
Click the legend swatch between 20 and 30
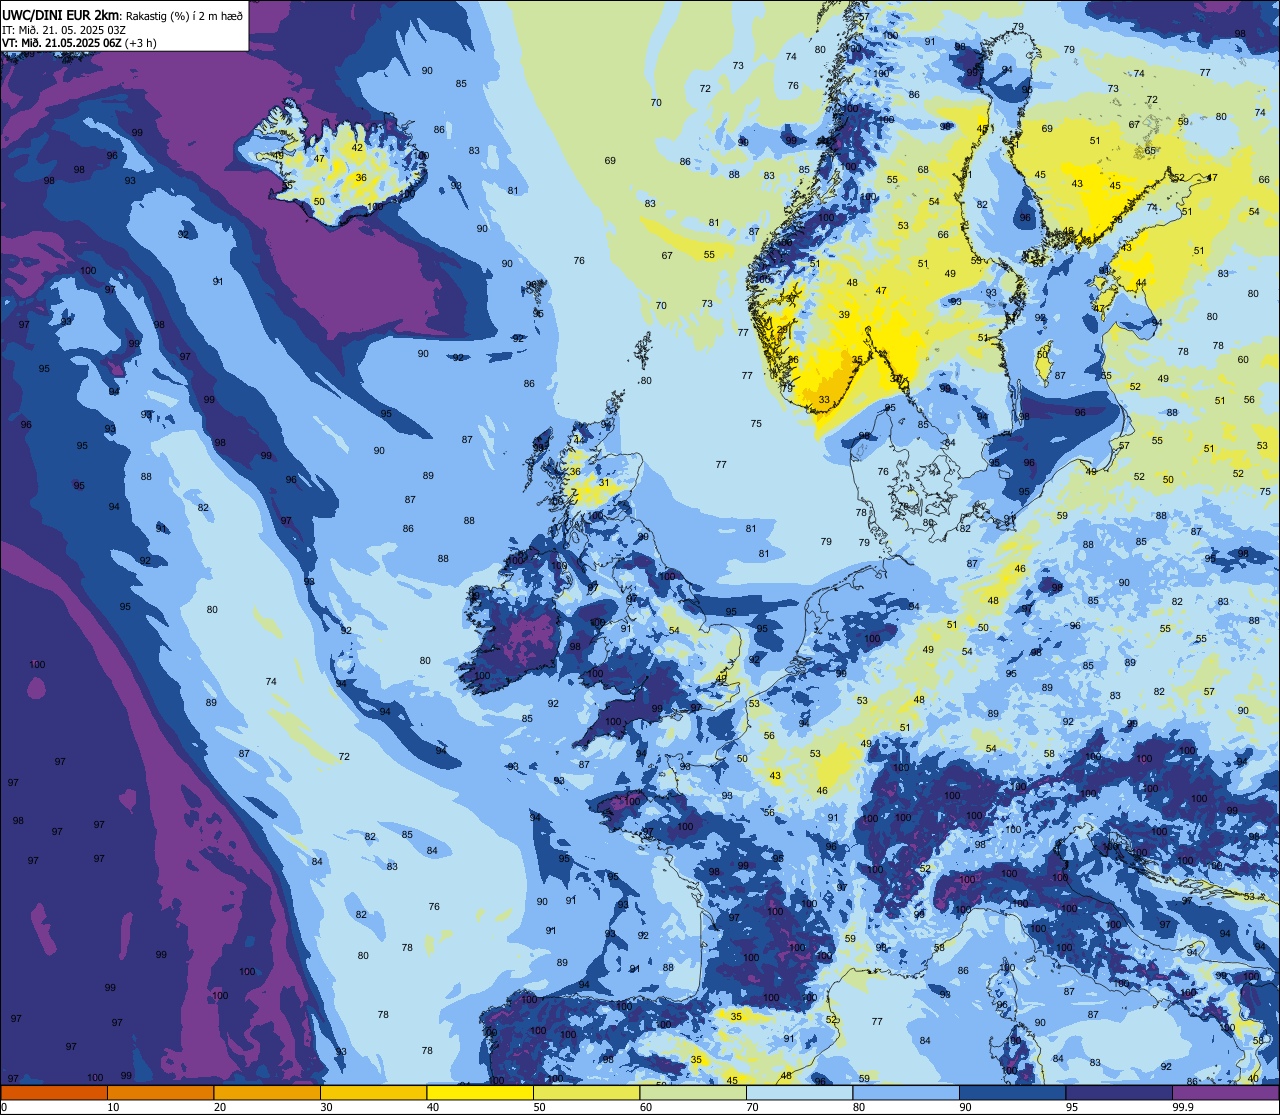pyautogui.click(x=267, y=1092)
